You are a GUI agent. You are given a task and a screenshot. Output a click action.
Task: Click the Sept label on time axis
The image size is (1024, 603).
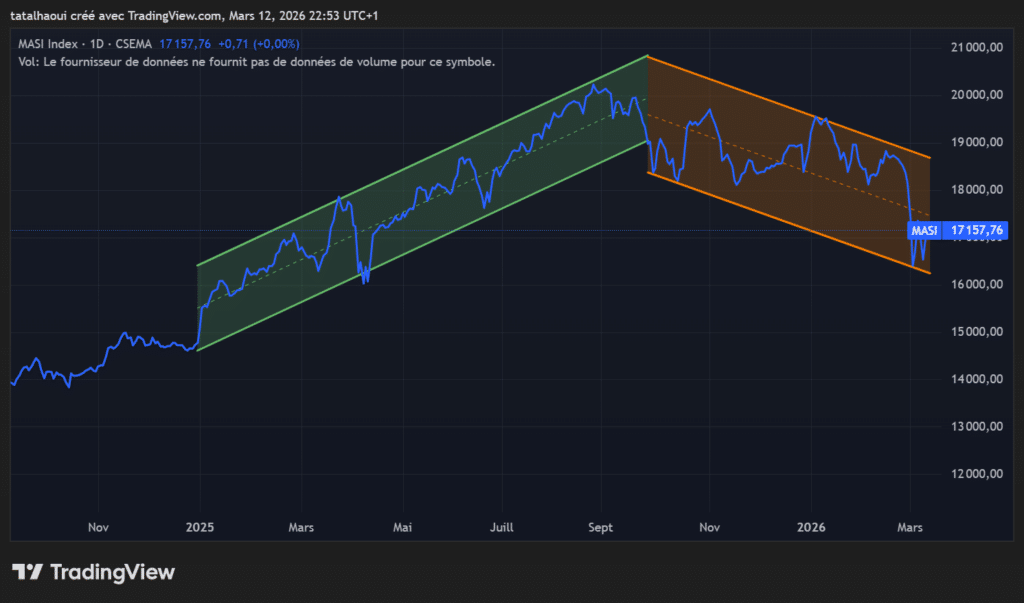click(602, 526)
